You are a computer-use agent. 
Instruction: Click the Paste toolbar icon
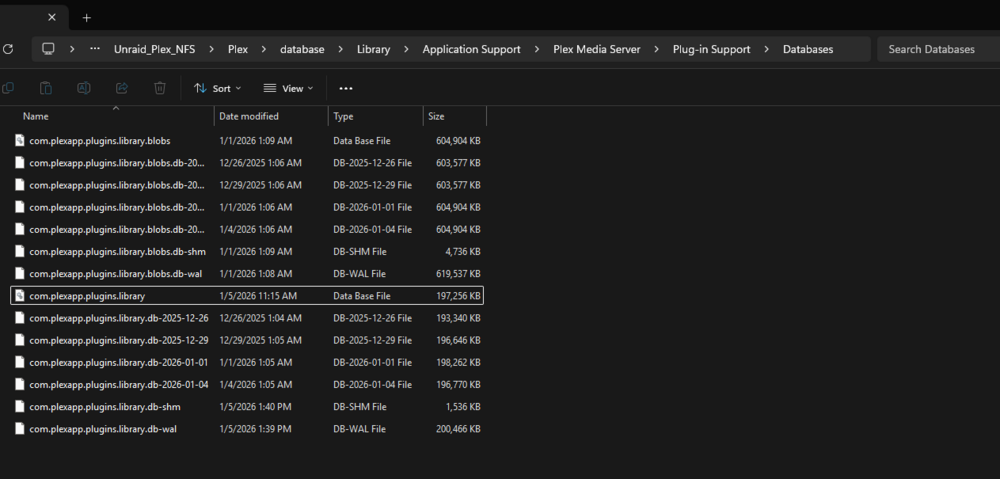pos(46,88)
